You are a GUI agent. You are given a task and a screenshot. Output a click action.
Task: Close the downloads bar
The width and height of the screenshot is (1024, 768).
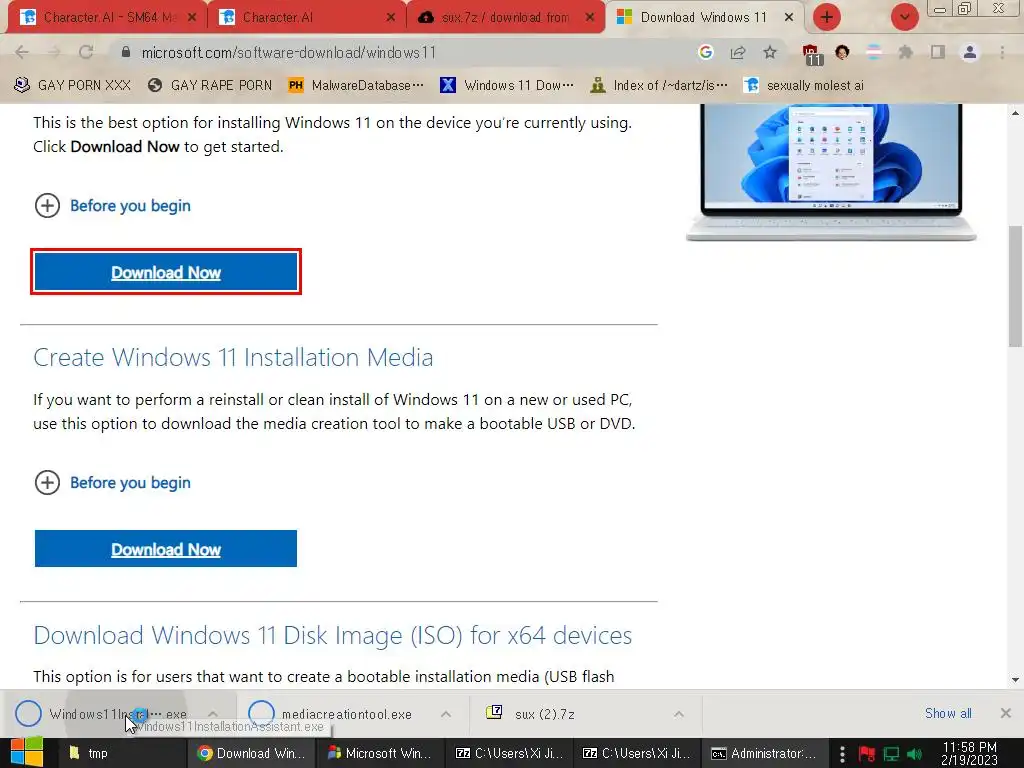(x=1006, y=713)
